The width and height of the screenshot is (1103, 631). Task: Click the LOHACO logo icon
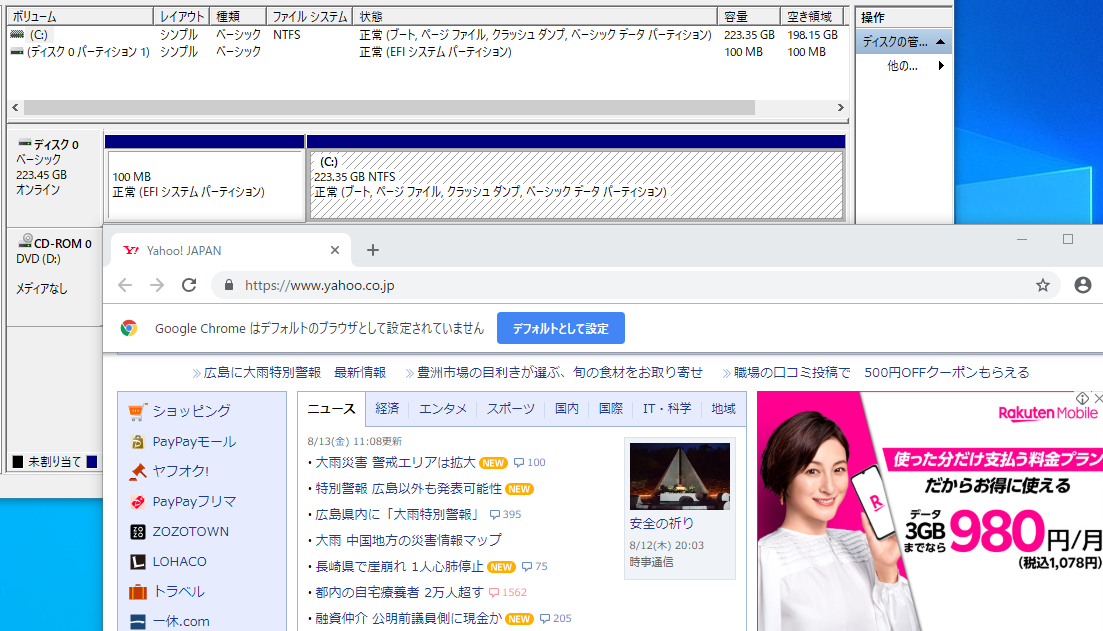[138, 561]
